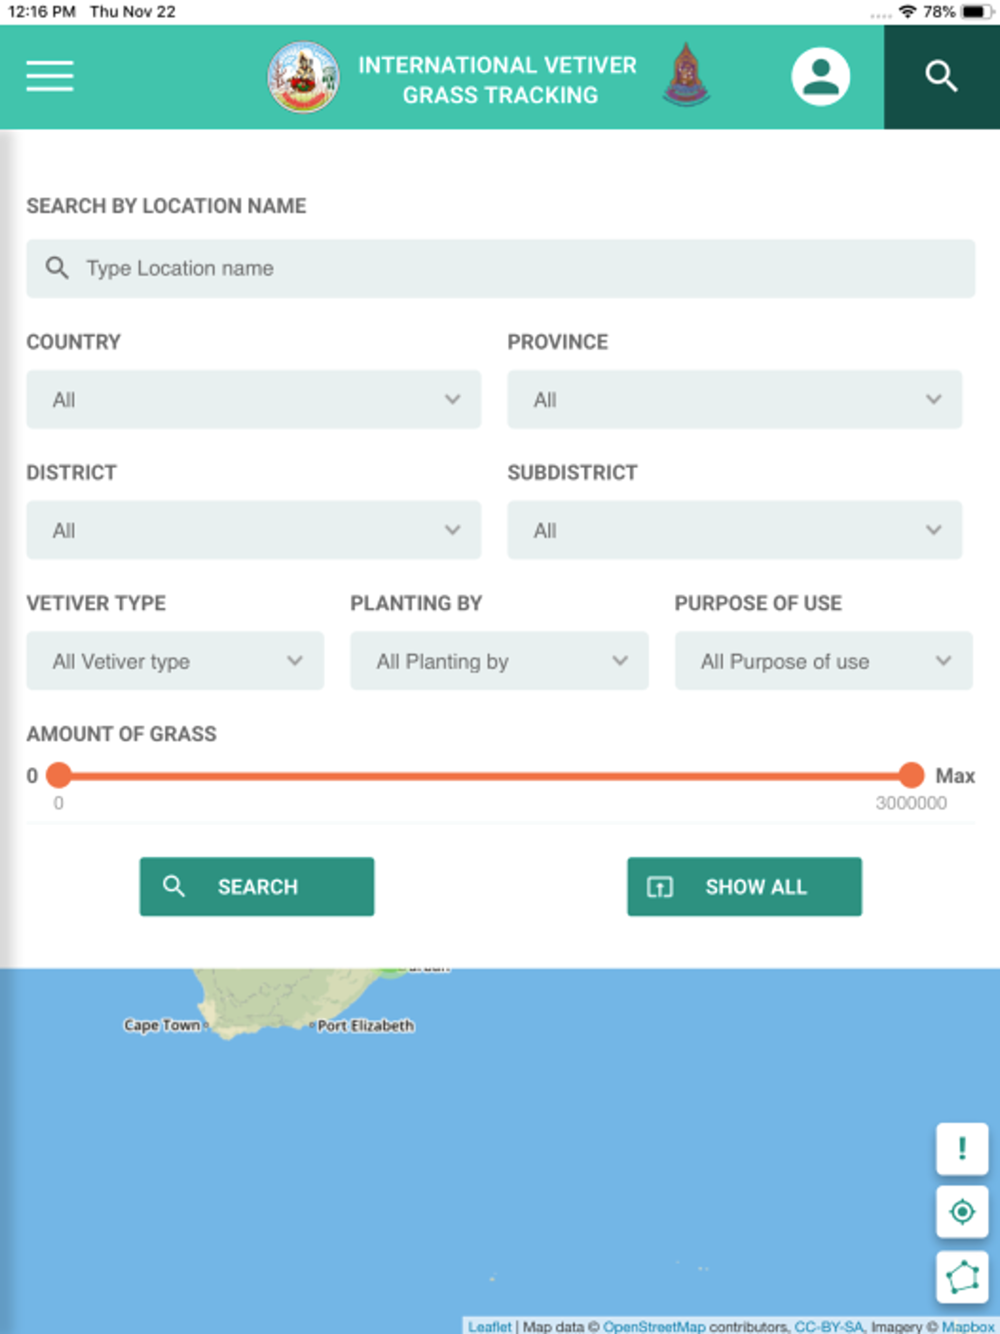The image size is (1000, 1334).
Task: Tap the exclamation alert map button
Action: [962, 1148]
